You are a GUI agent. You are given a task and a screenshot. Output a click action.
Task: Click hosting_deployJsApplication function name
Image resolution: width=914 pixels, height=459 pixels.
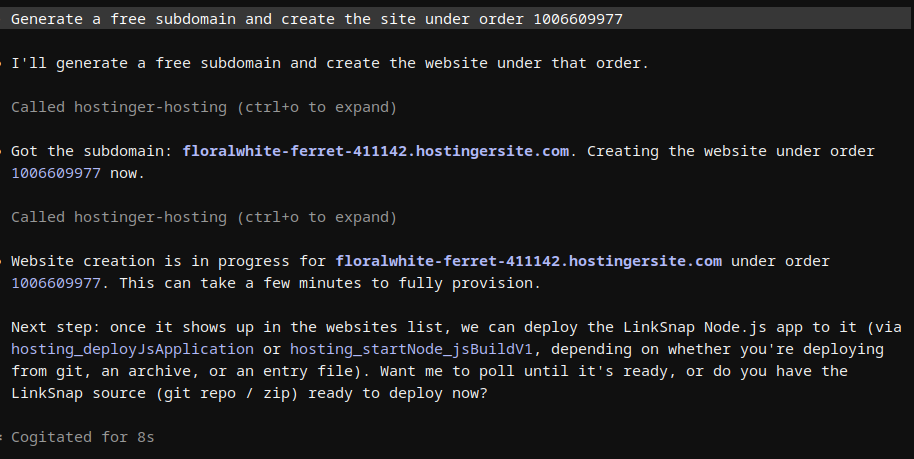point(132,349)
